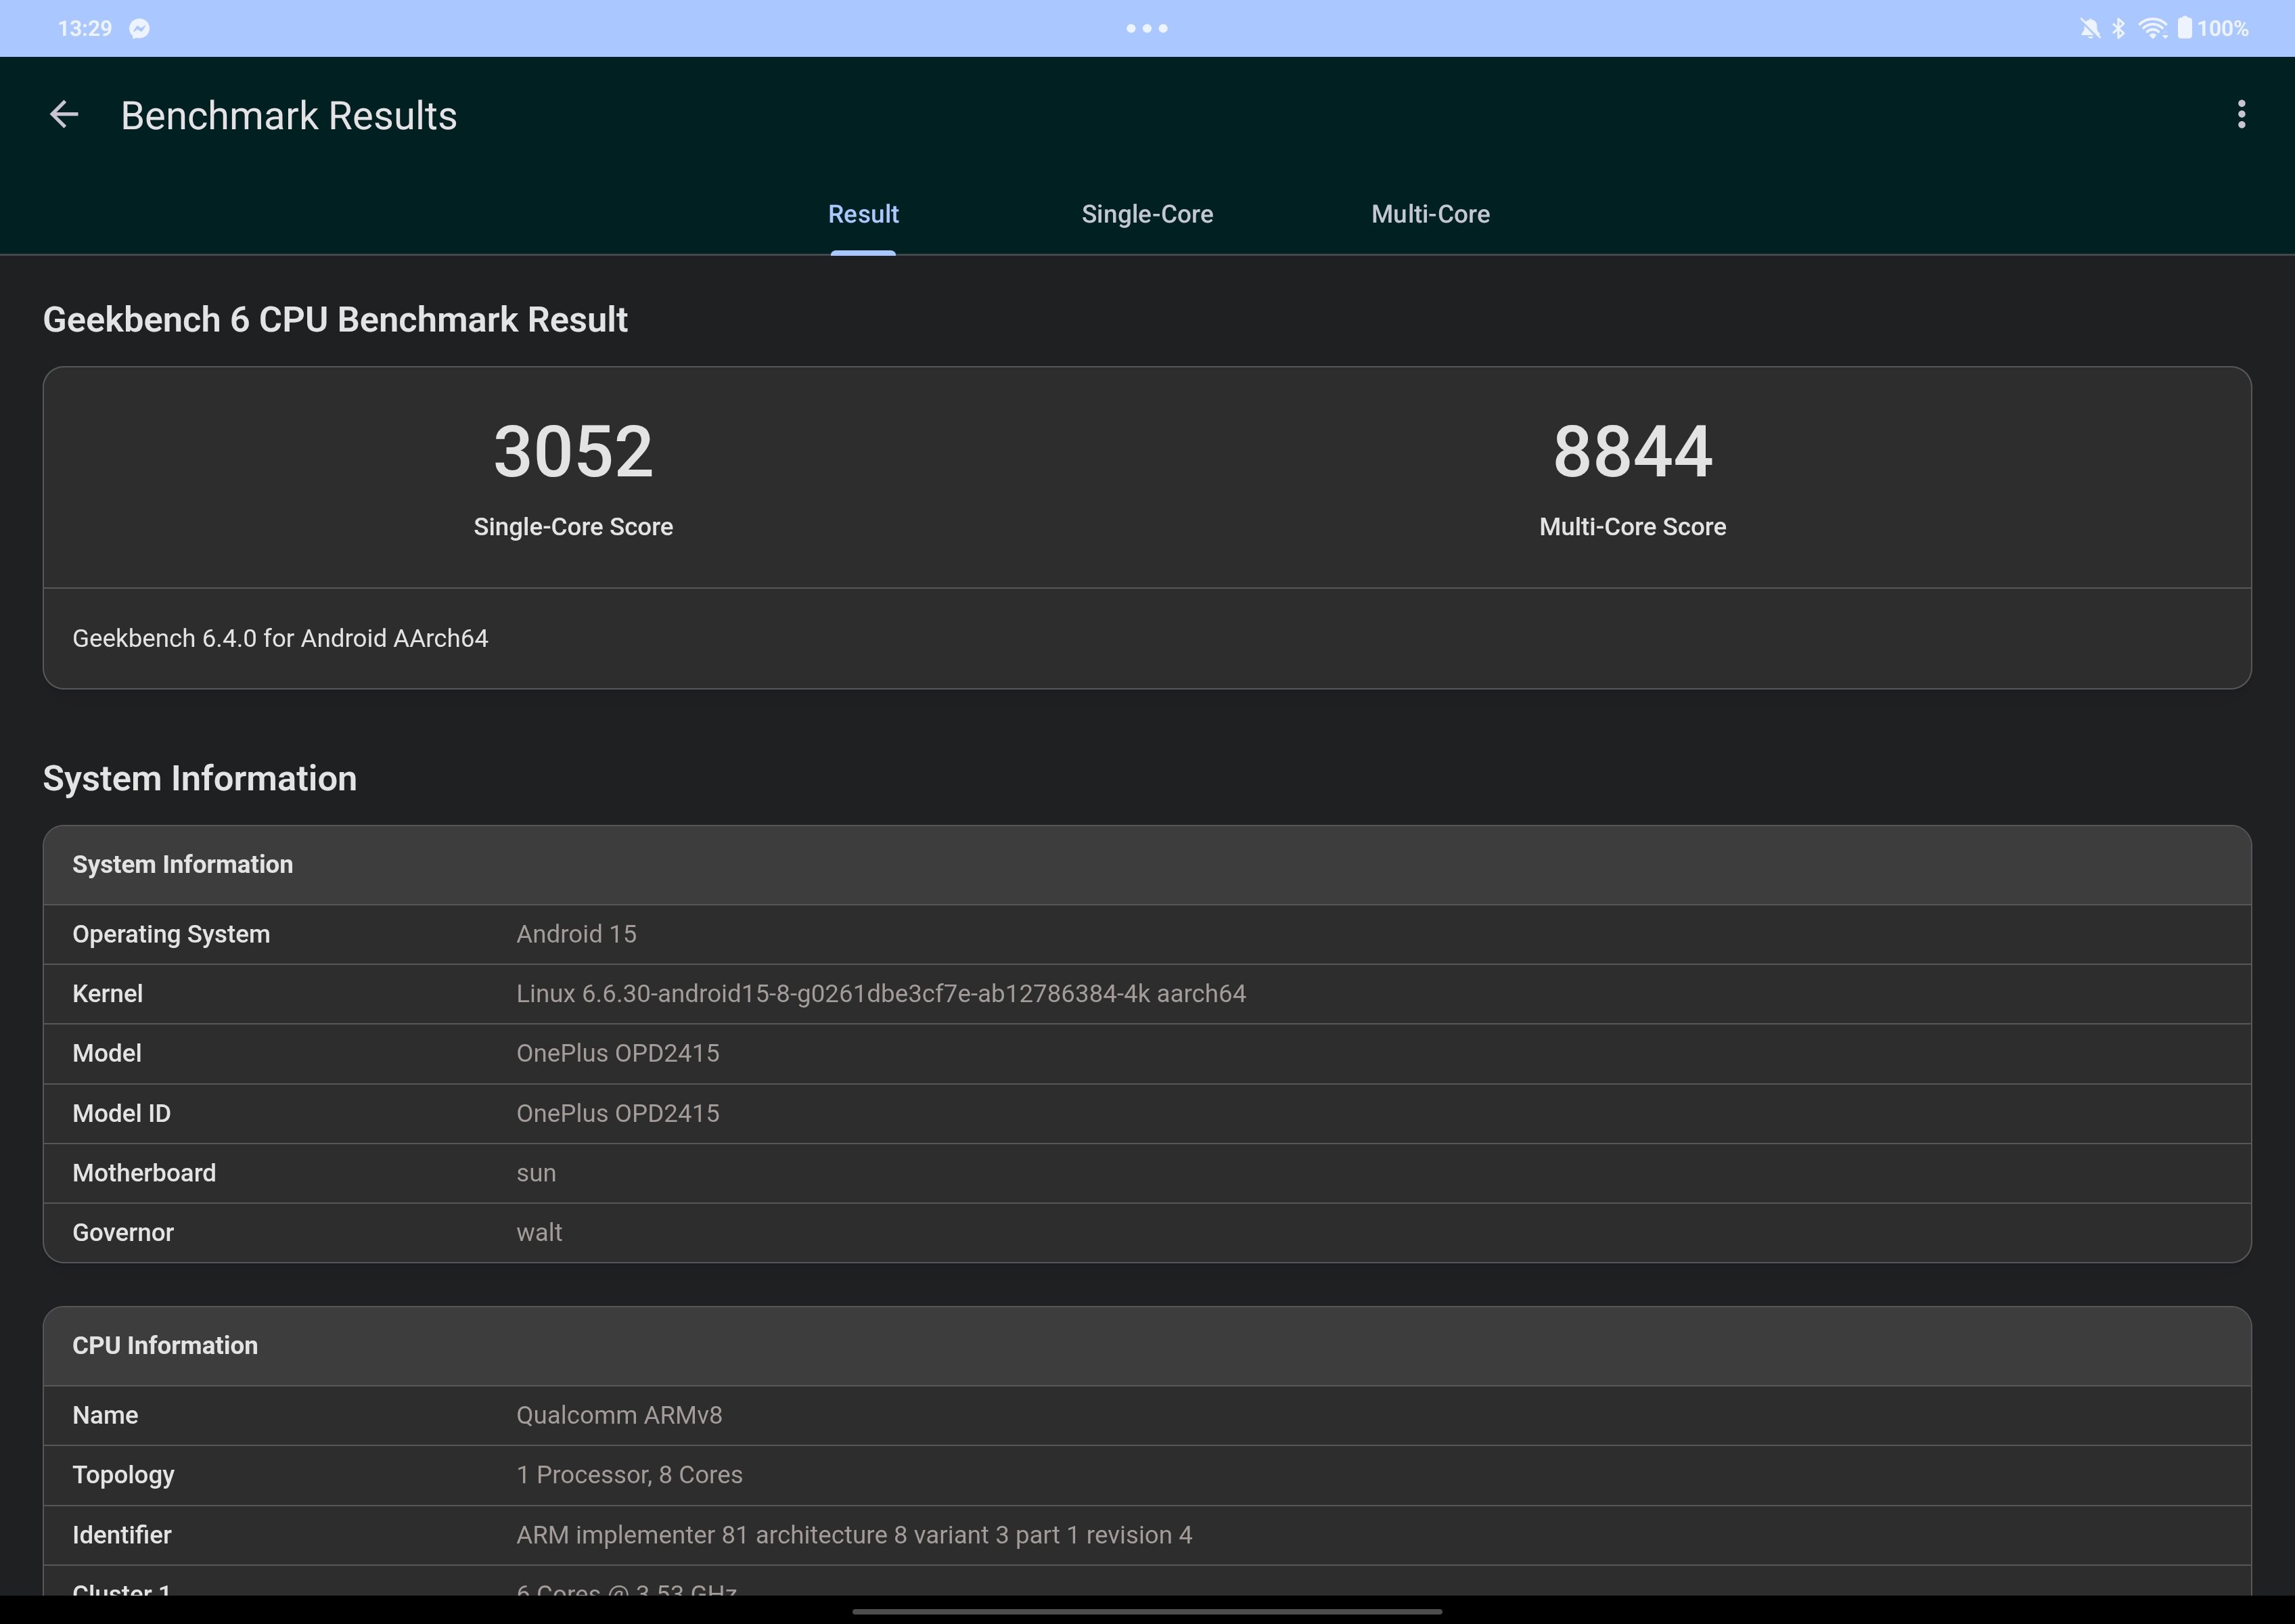Tap the Identifier row label
Screen dimensions: 2295x1624
[x=122, y=1535]
